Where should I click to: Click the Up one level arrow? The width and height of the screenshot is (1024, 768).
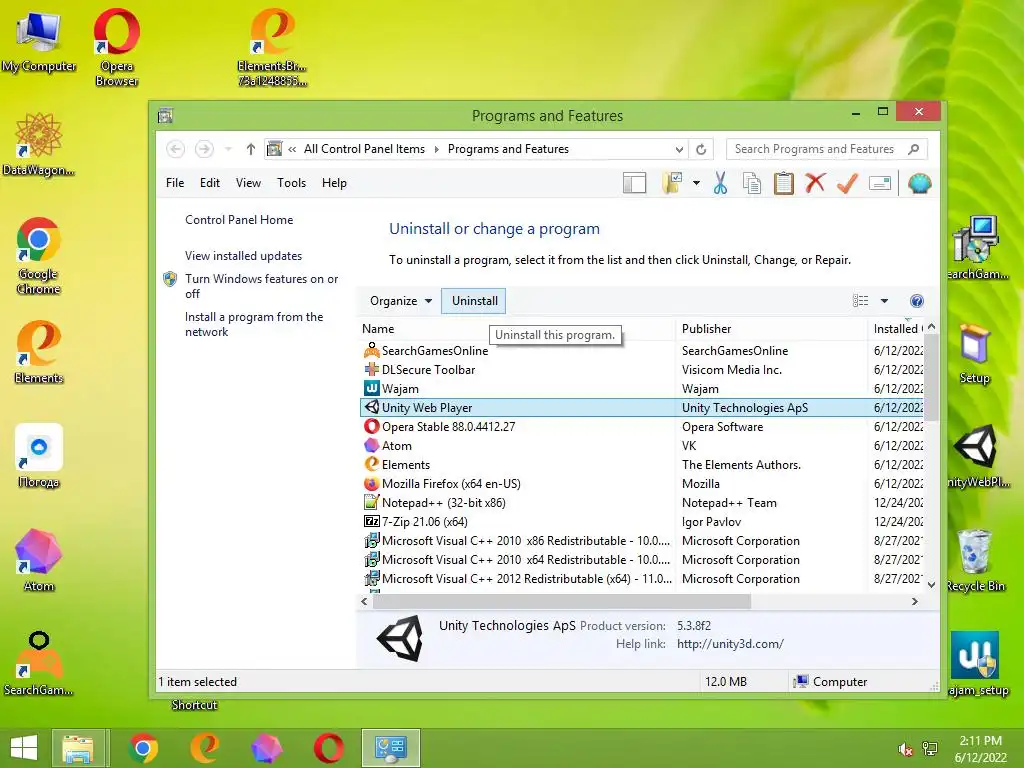tap(250, 149)
